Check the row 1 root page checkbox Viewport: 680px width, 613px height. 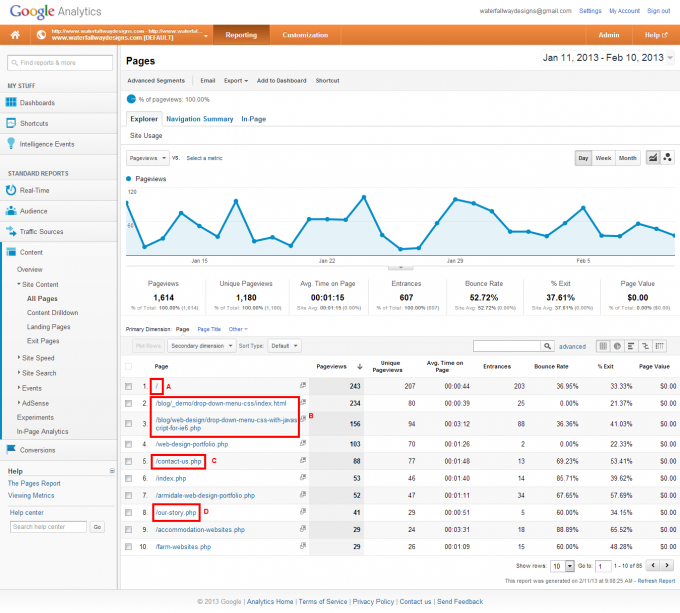tap(128, 386)
